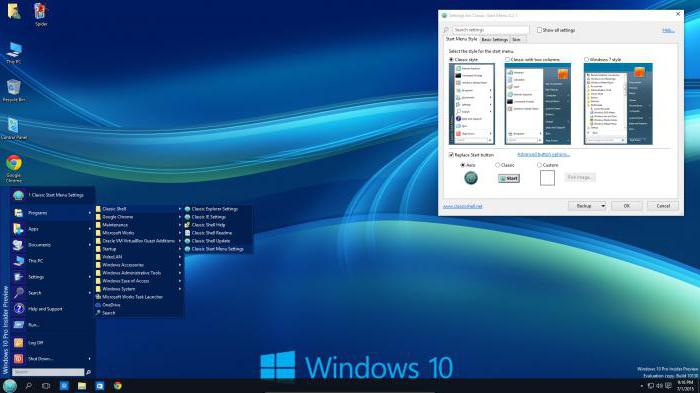Click the volume icon in system tray
Viewport: 700px width, 393px height.
tap(659, 386)
